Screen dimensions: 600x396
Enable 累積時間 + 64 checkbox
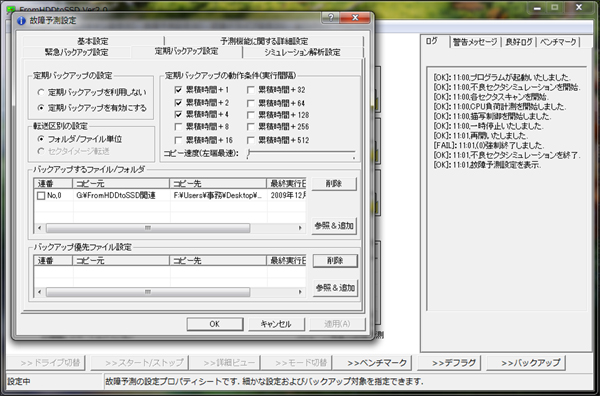click(x=251, y=103)
